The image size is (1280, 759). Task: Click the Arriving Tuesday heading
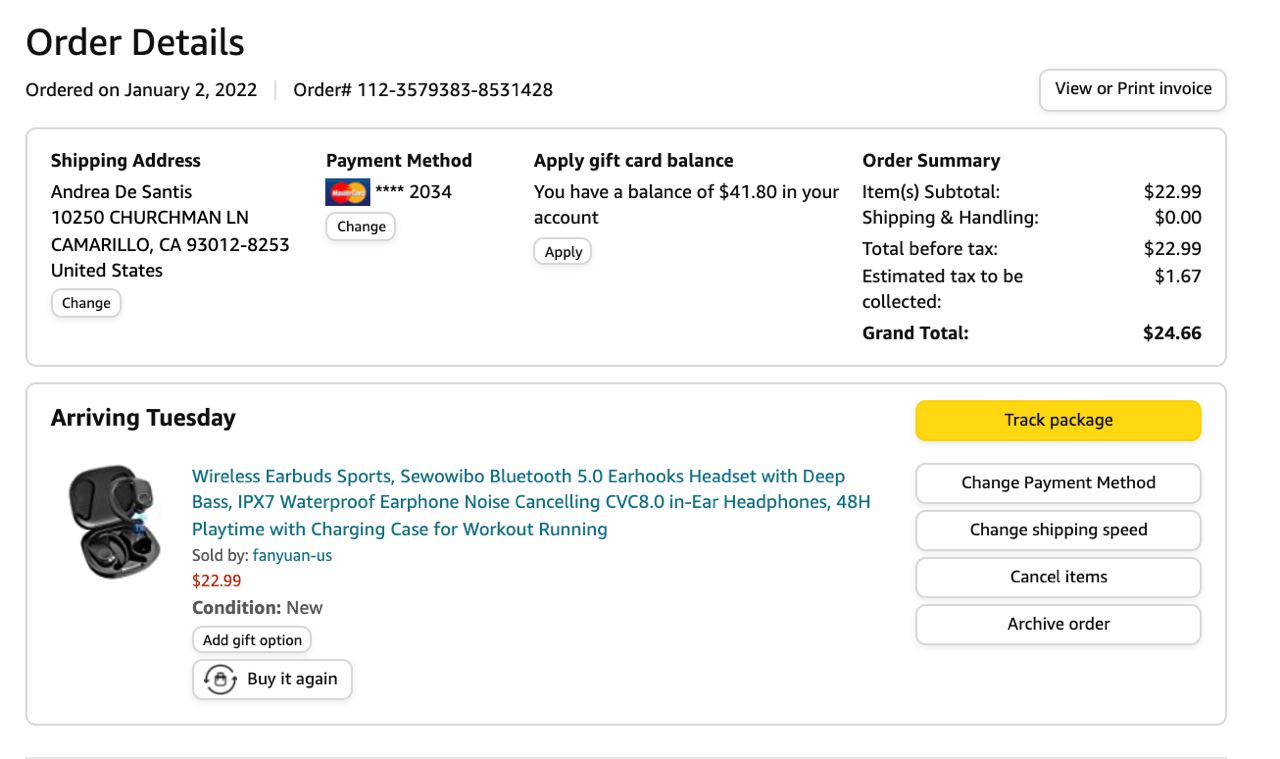click(x=143, y=418)
